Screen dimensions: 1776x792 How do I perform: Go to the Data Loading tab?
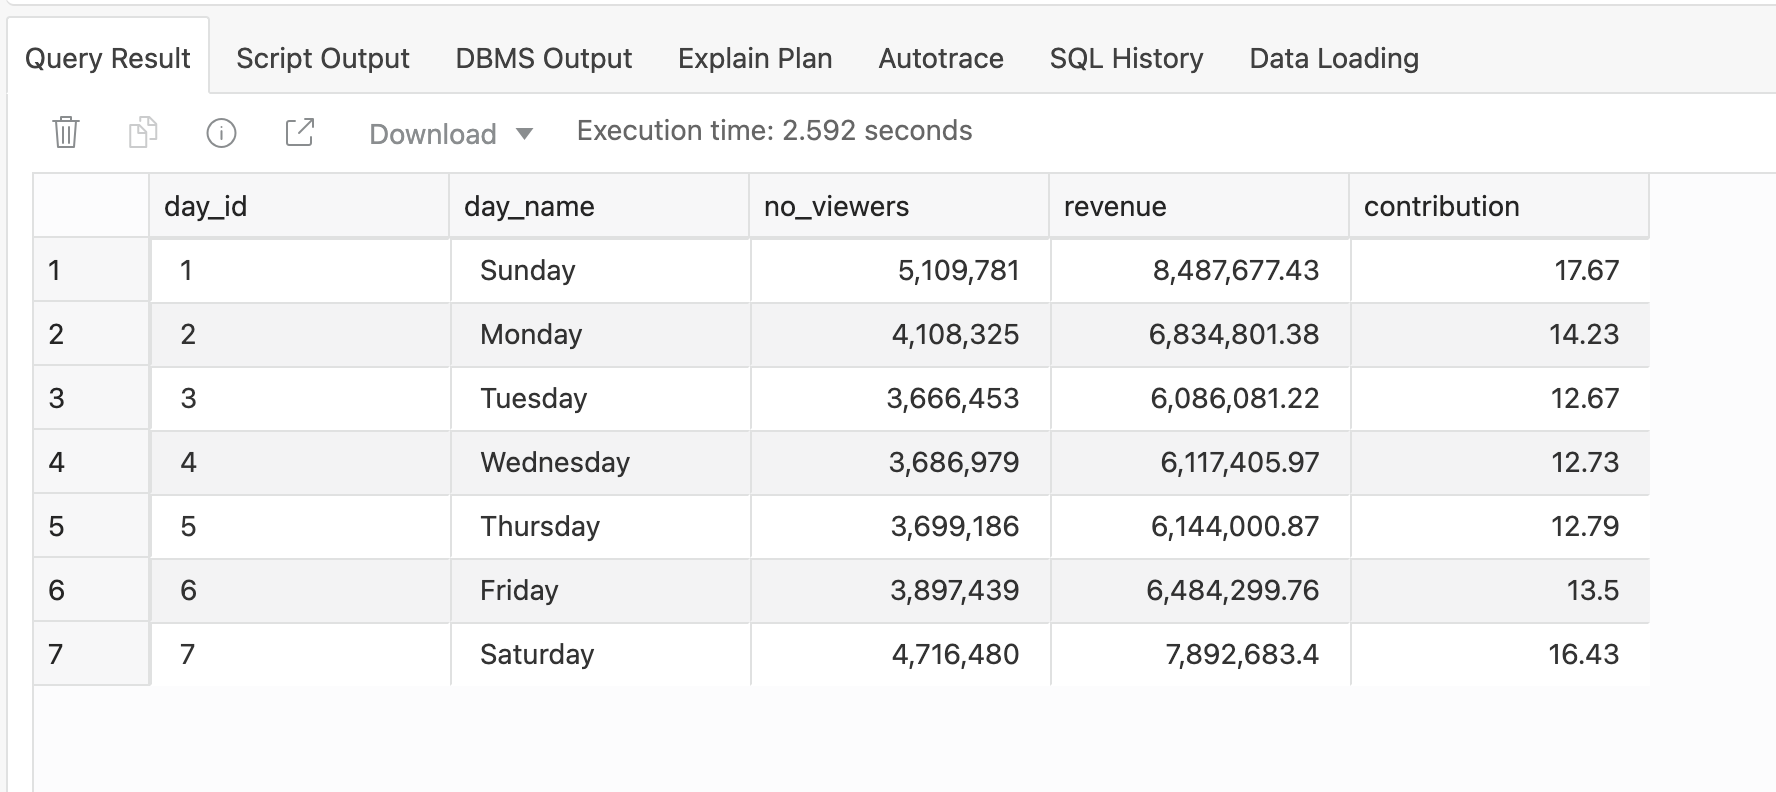(x=1334, y=58)
